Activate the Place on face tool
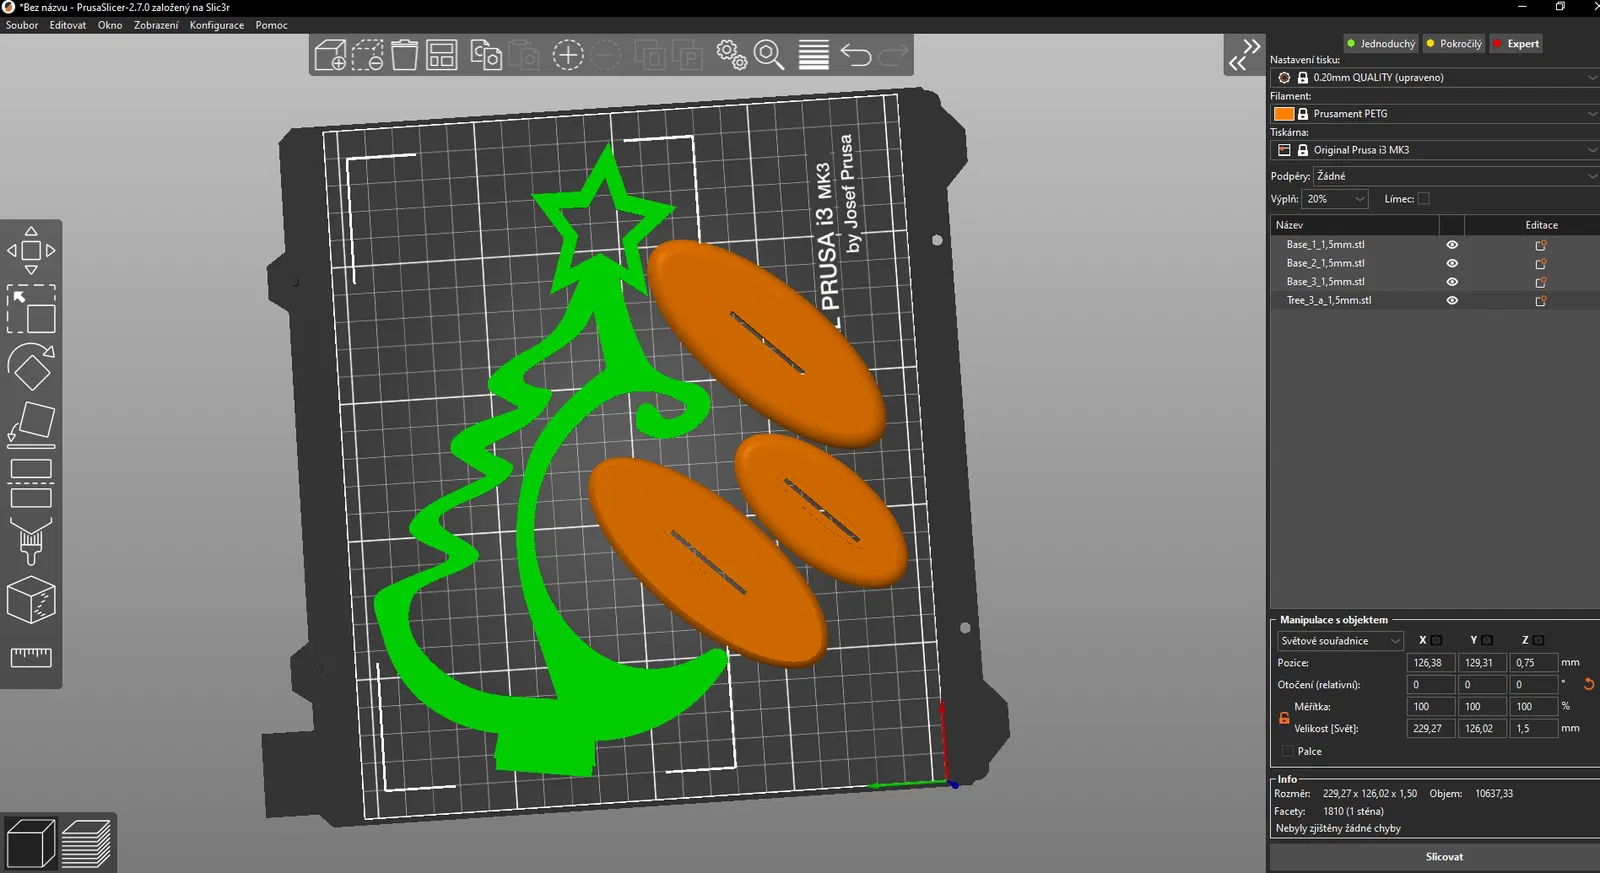This screenshot has height=873, width=1600. [x=31, y=424]
